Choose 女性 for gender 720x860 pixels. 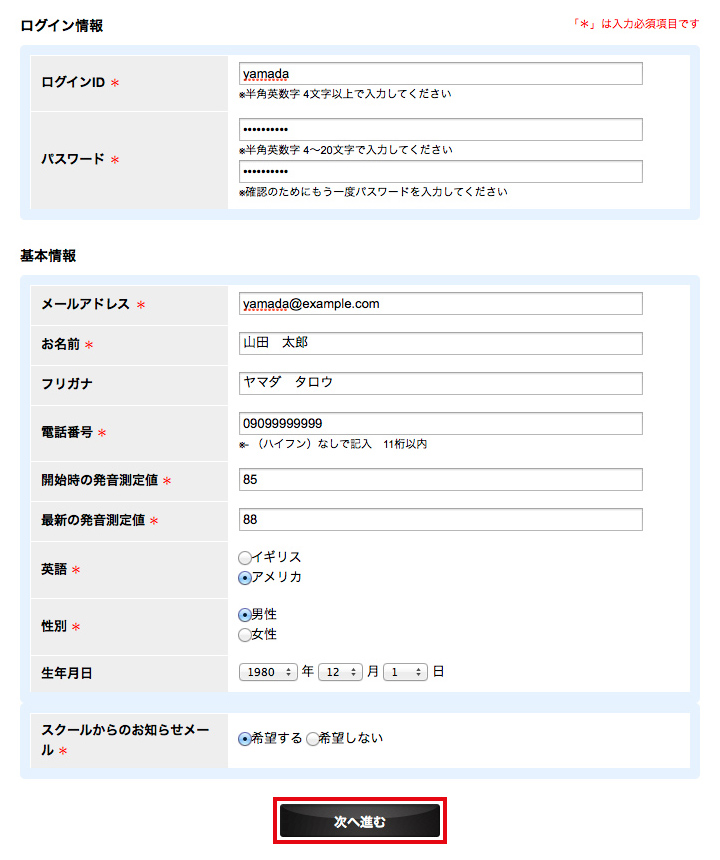[x=245, y=635]
